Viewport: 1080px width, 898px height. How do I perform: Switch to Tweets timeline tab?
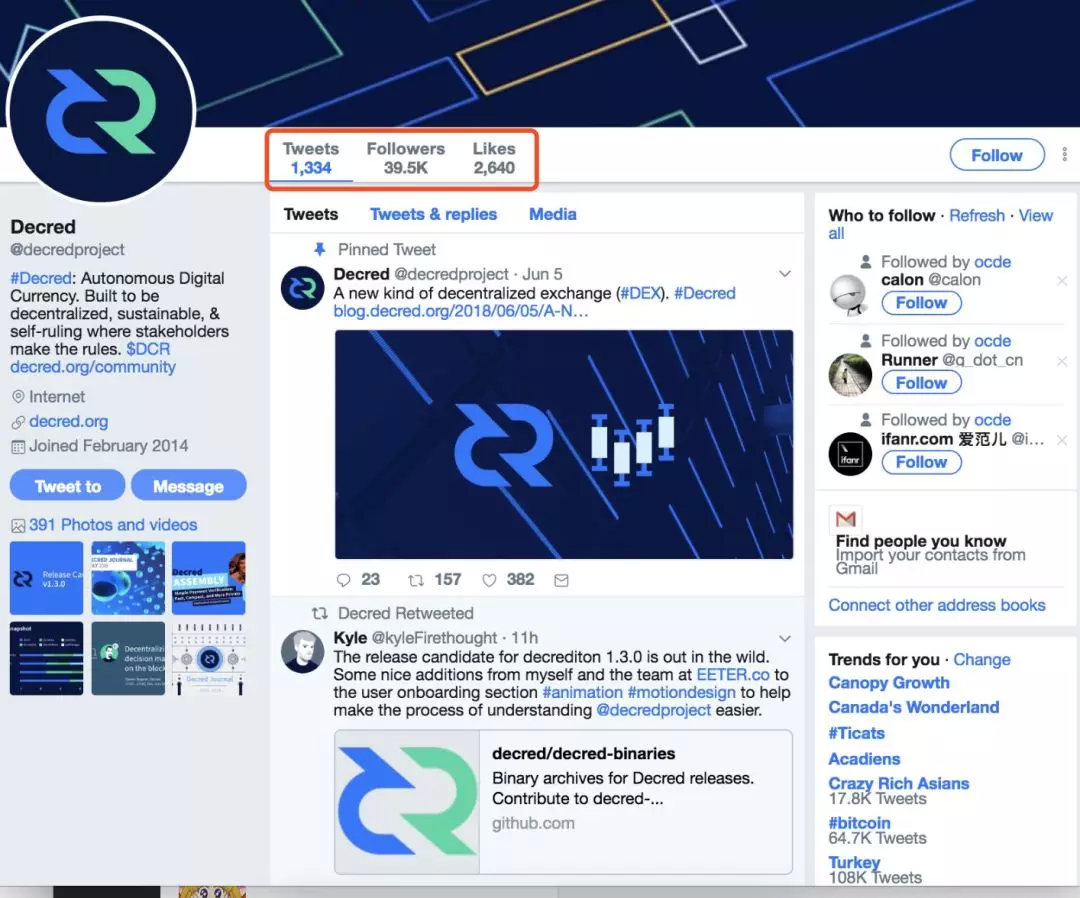311,214
